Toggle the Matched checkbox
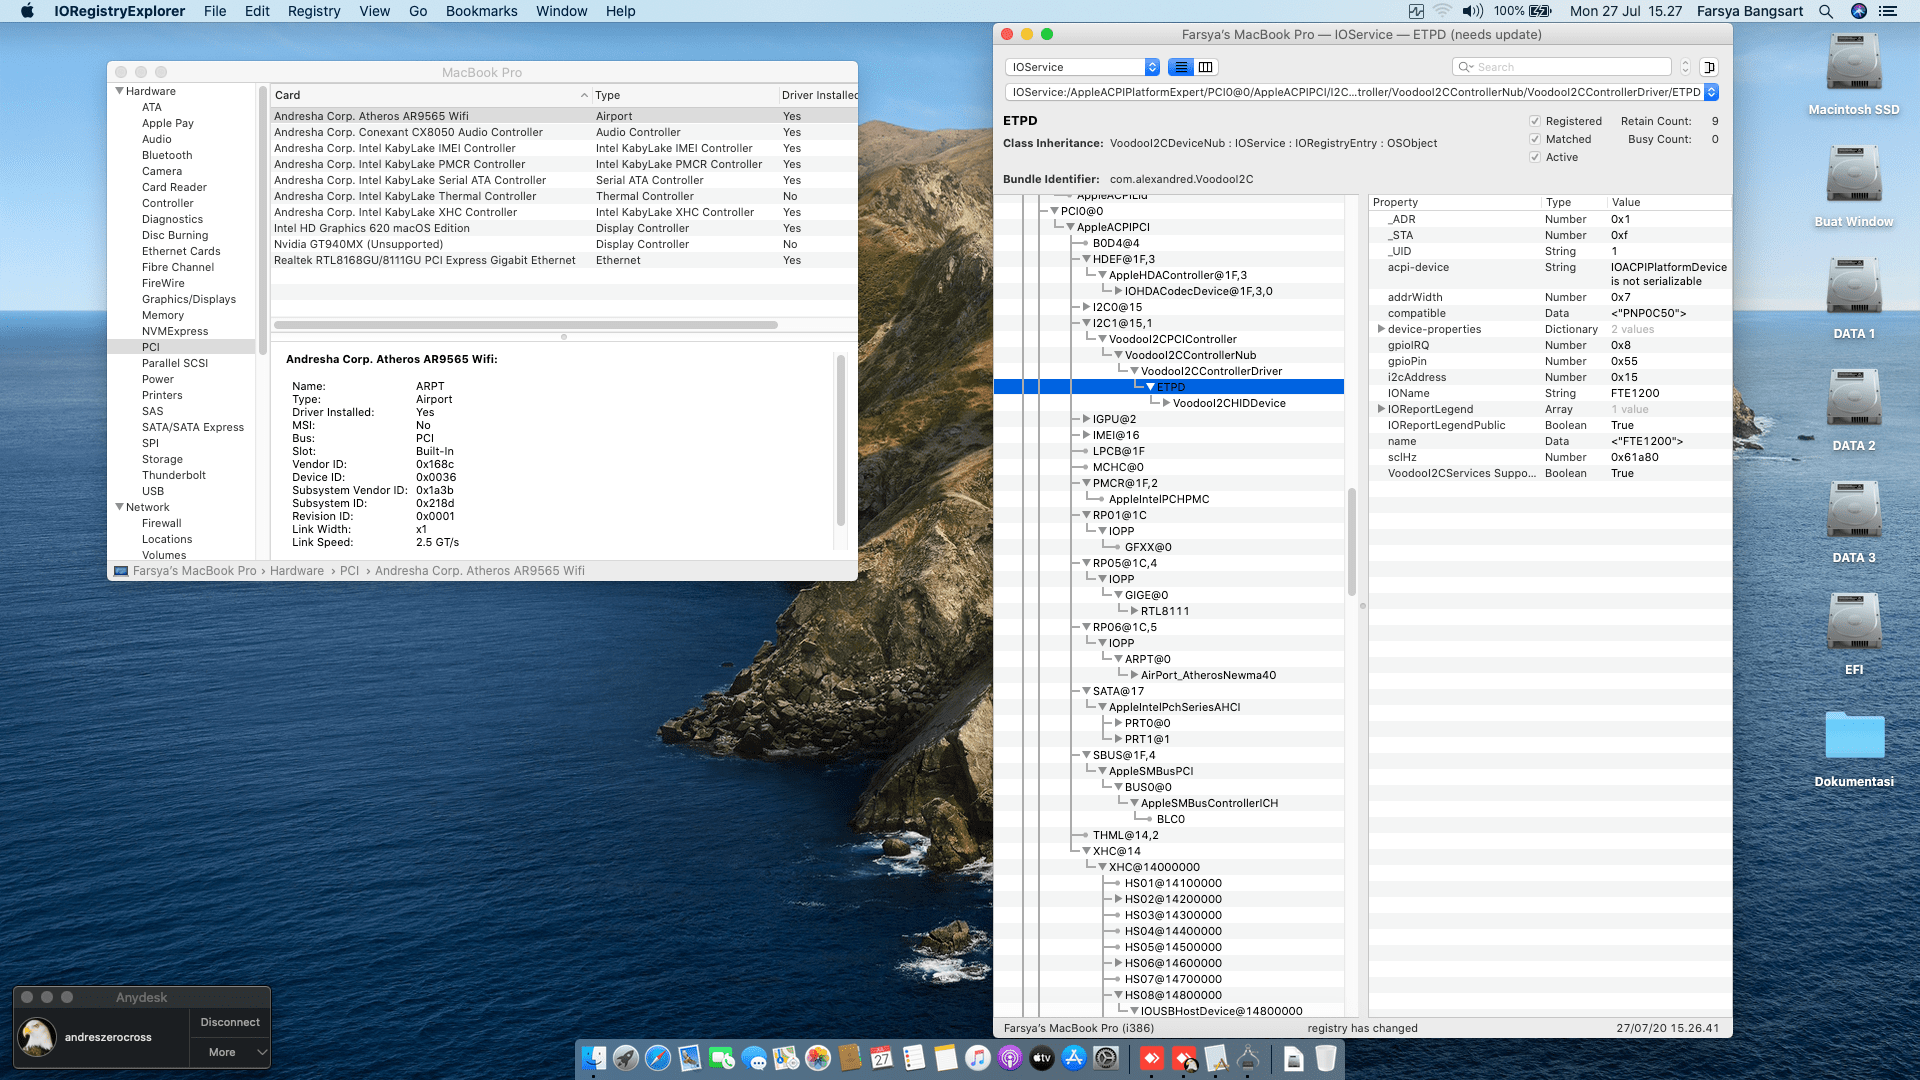1920x1080 pixels. [1535, 139]
